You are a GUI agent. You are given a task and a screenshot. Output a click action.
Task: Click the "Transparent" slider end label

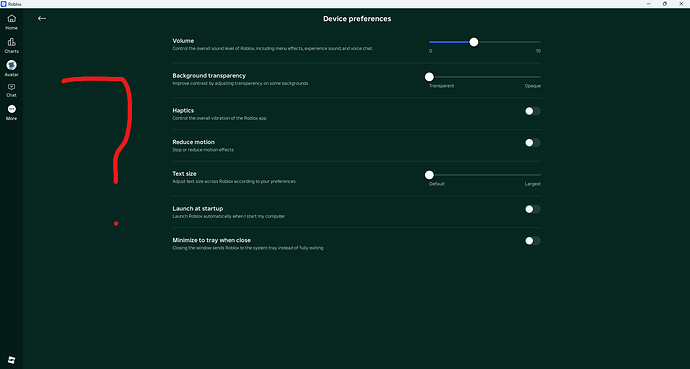(441, 86)
